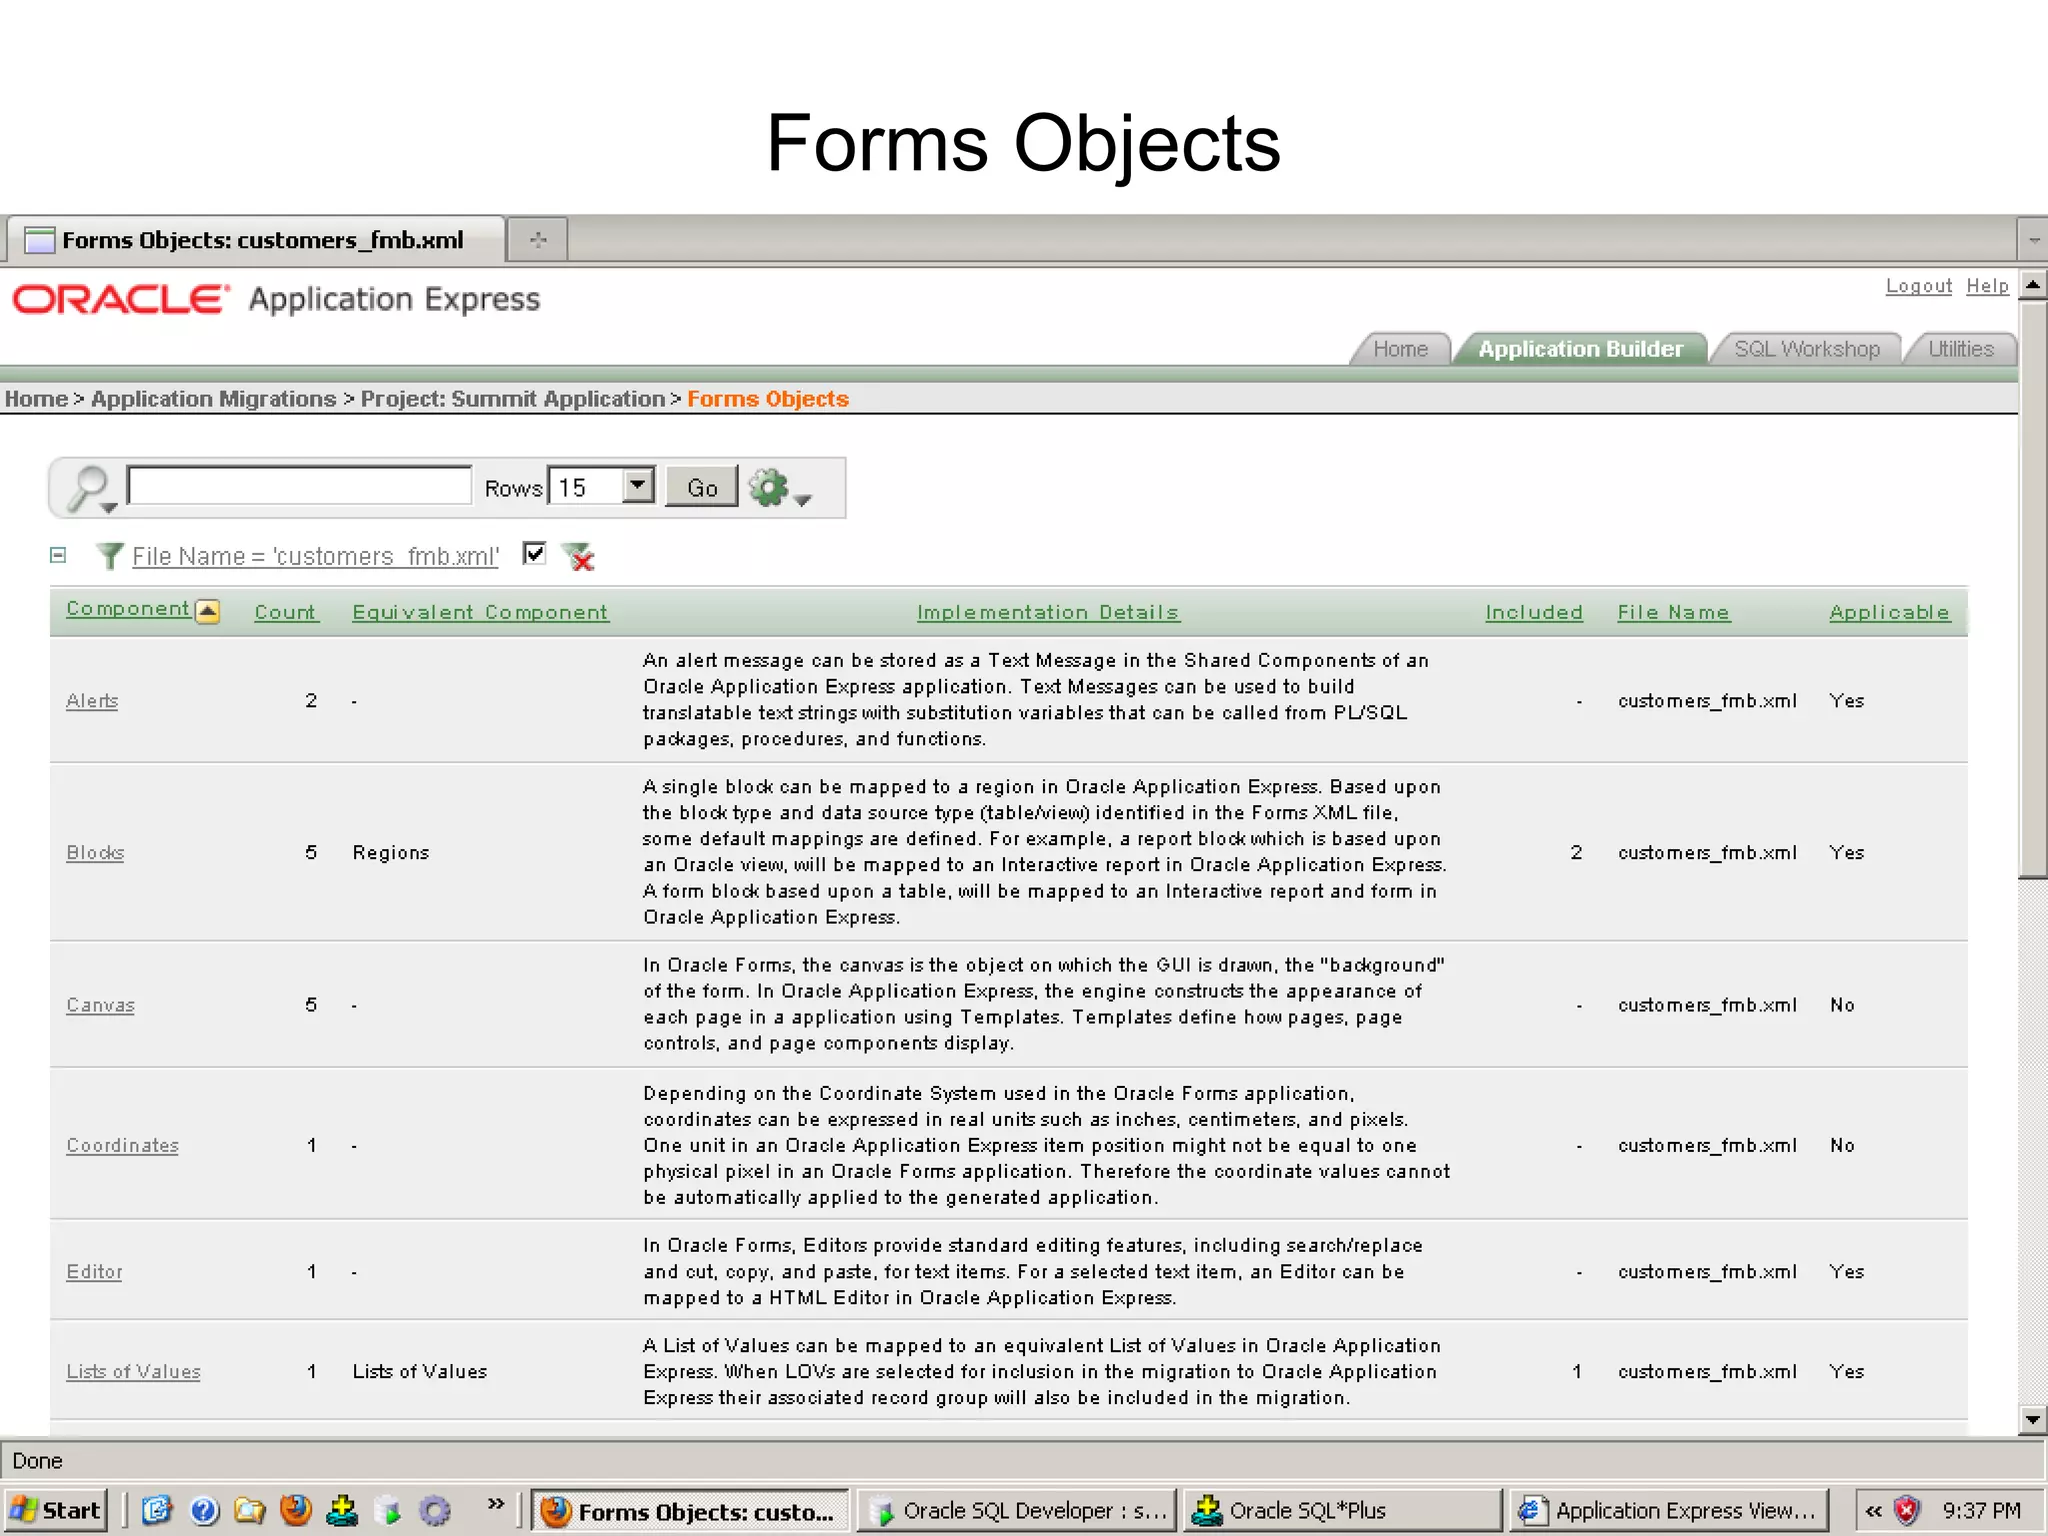Screen dimensions: 2048x1536
Task: Go to Home tab
Action: tap(1400, 349)
